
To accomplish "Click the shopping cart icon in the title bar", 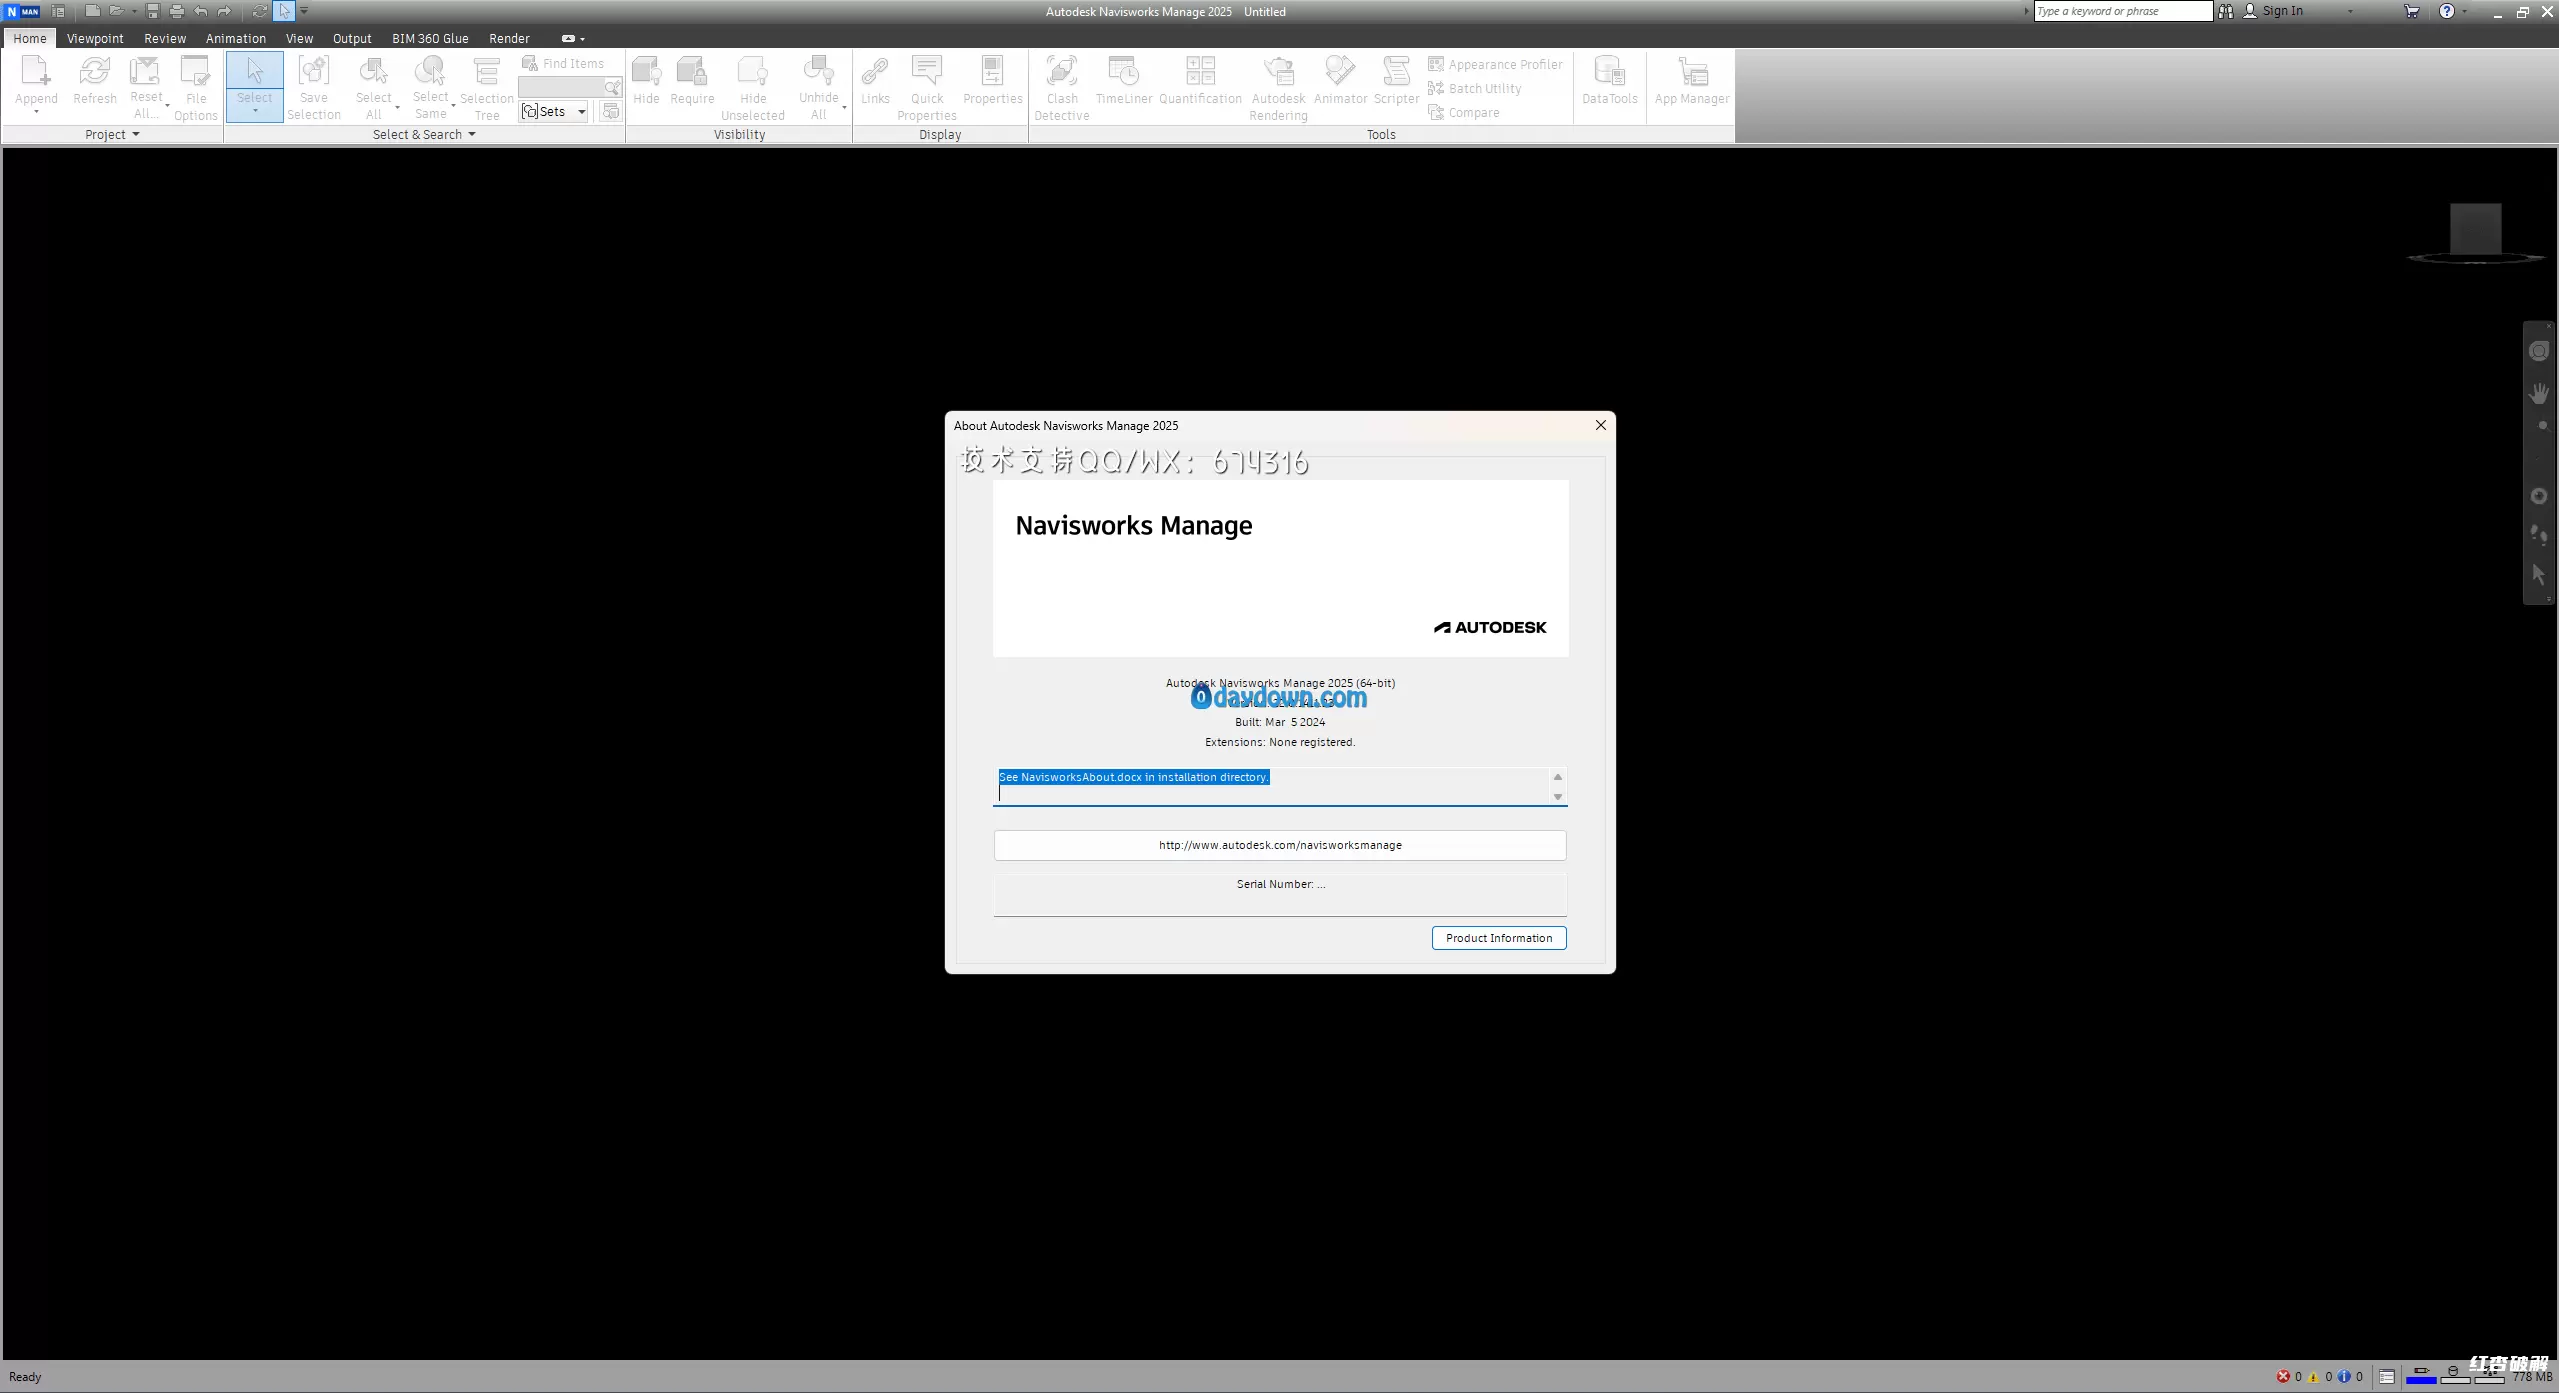I will click(x=2411, y=11).
